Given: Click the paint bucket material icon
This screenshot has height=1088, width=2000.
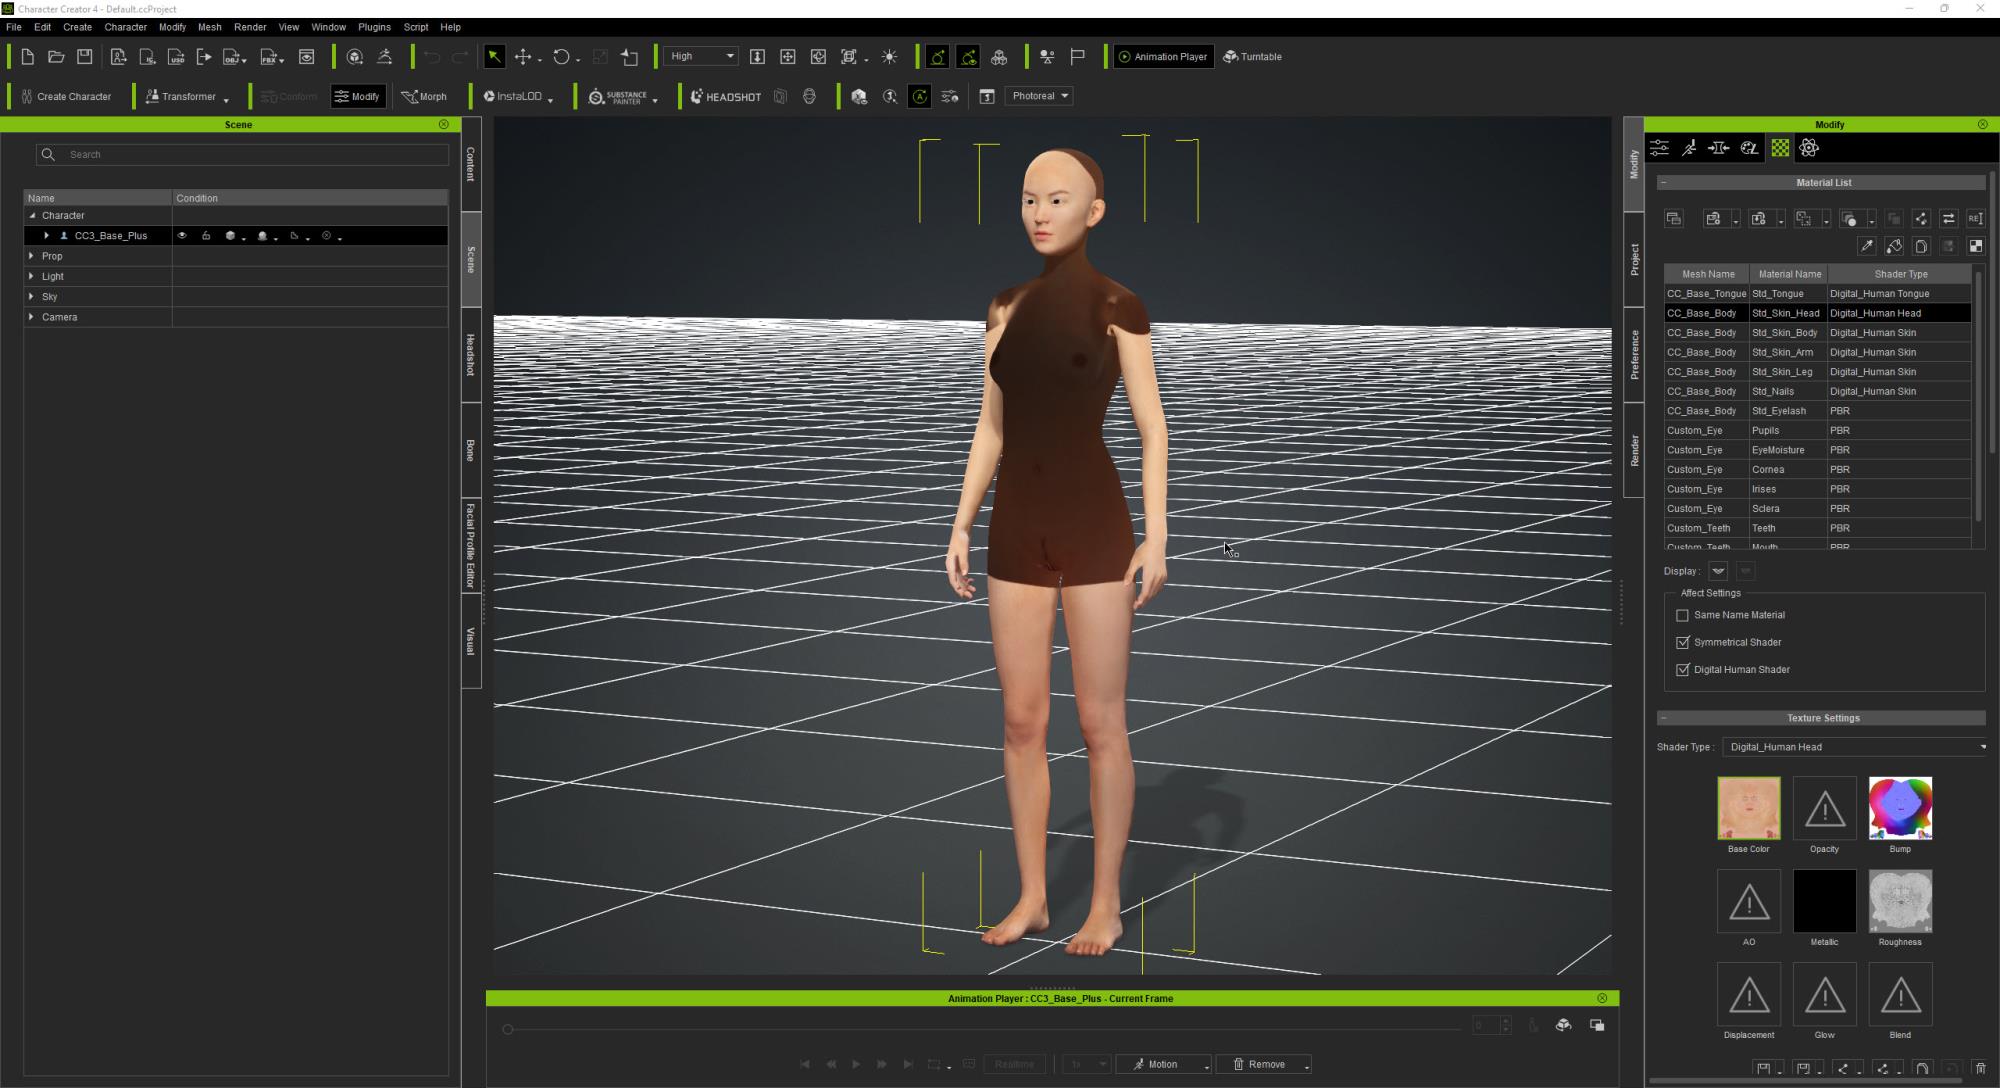Looking at the screenshot, I should [x=1893, y=246].
